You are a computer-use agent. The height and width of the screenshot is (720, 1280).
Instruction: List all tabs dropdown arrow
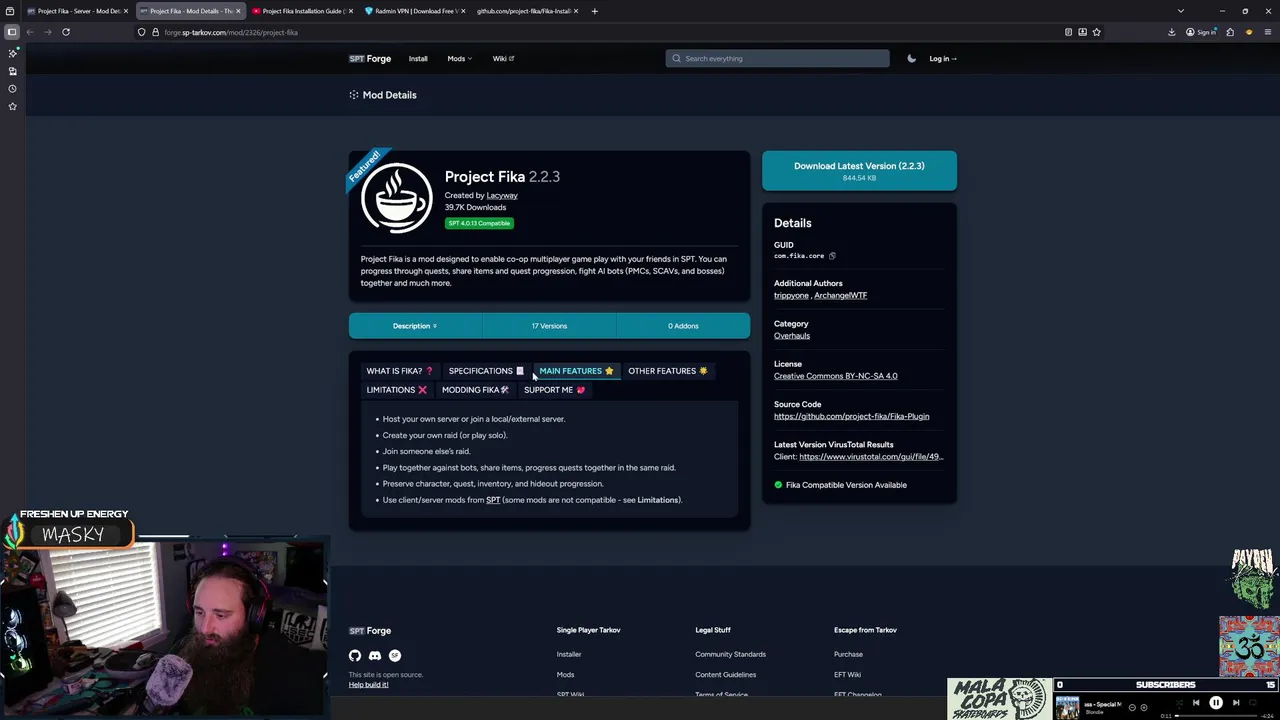[x=1180, y=11]
